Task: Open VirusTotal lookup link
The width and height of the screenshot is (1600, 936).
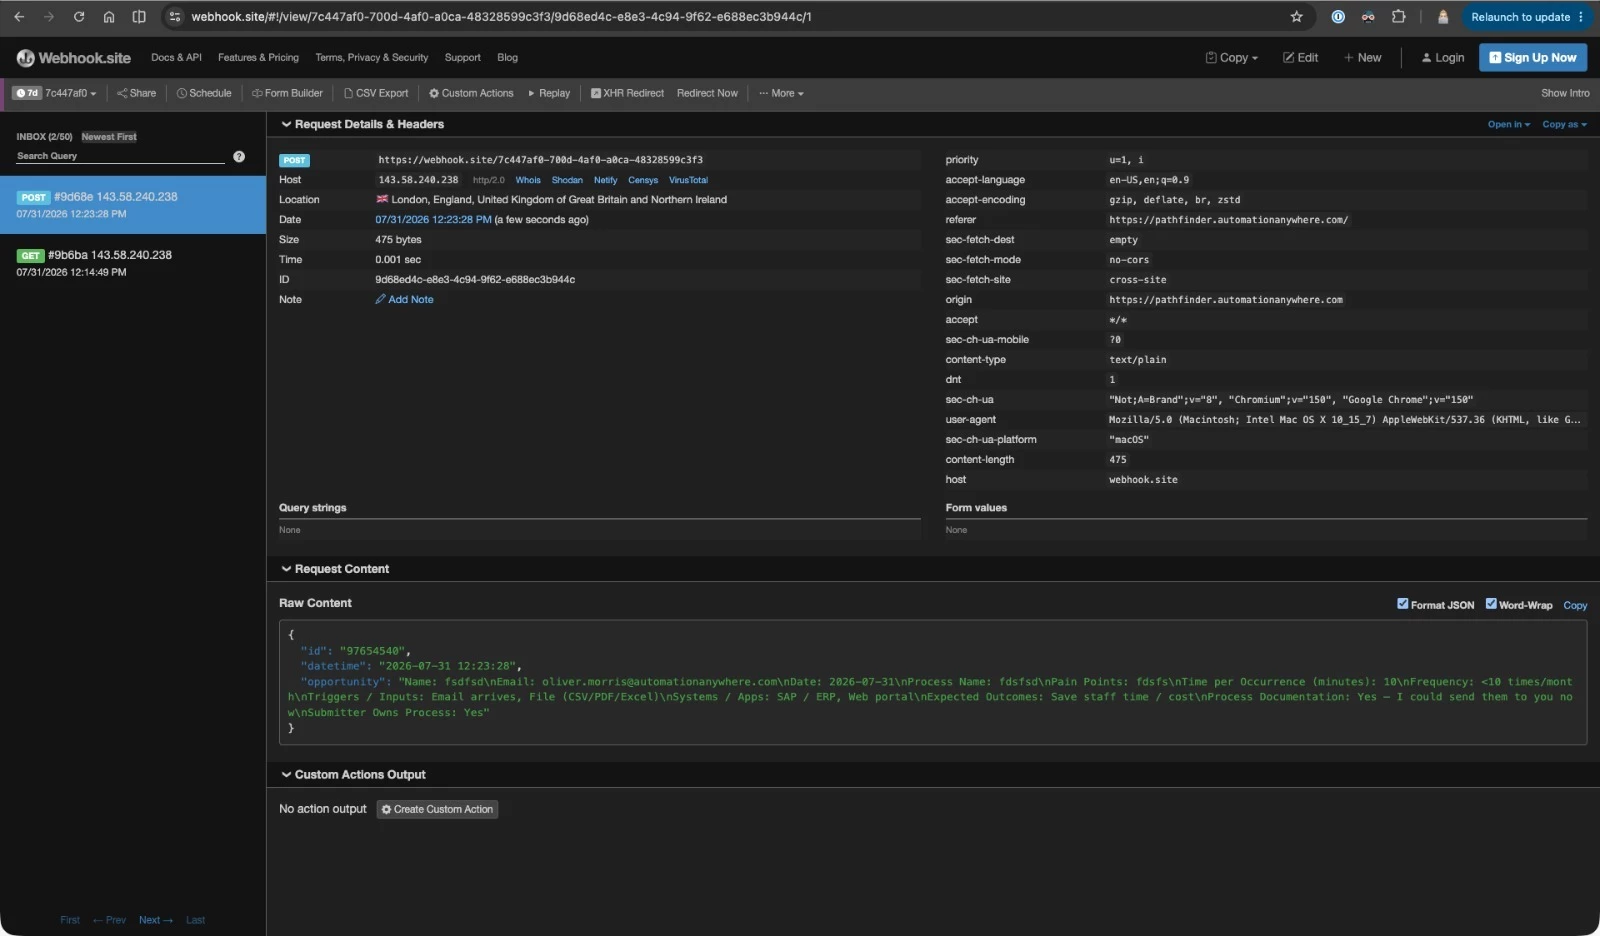Action: point(688,181)
